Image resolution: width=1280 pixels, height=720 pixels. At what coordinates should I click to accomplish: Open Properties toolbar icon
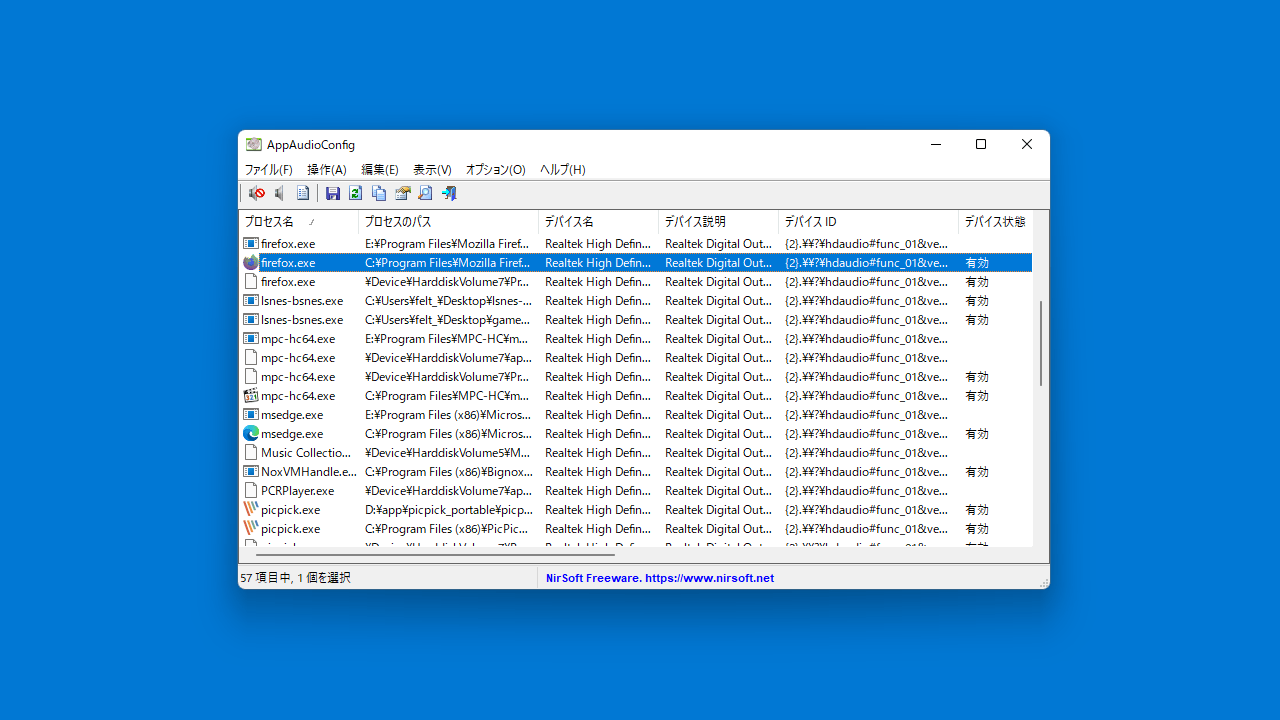tap(403, 193)
